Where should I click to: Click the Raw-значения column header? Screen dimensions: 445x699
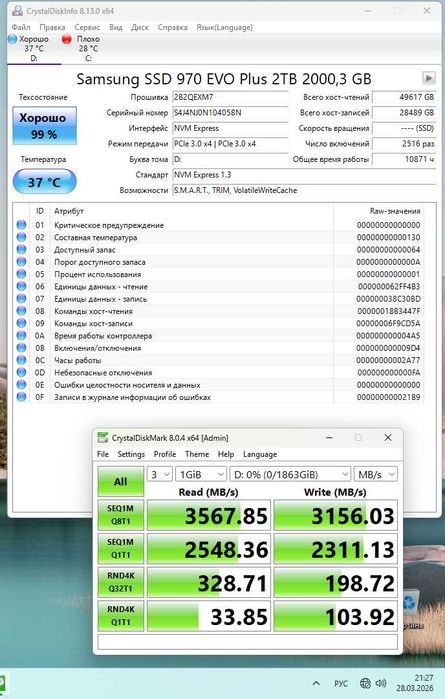point(395,211)
